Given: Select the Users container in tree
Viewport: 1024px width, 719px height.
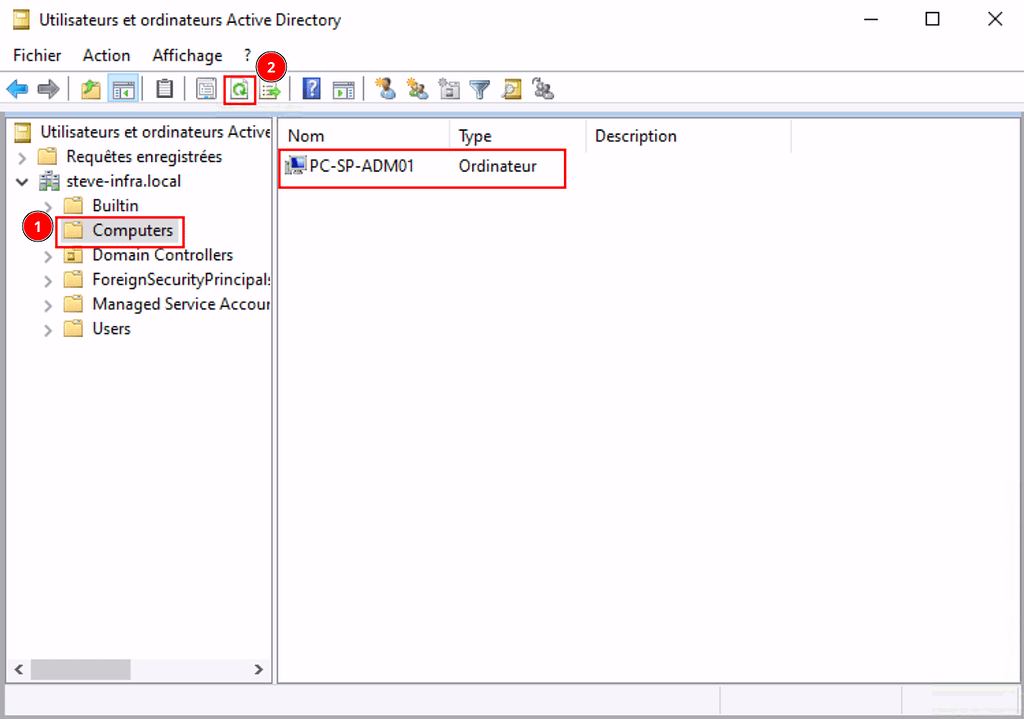Looking at the screenshot, I should click(x=111, y=329).
